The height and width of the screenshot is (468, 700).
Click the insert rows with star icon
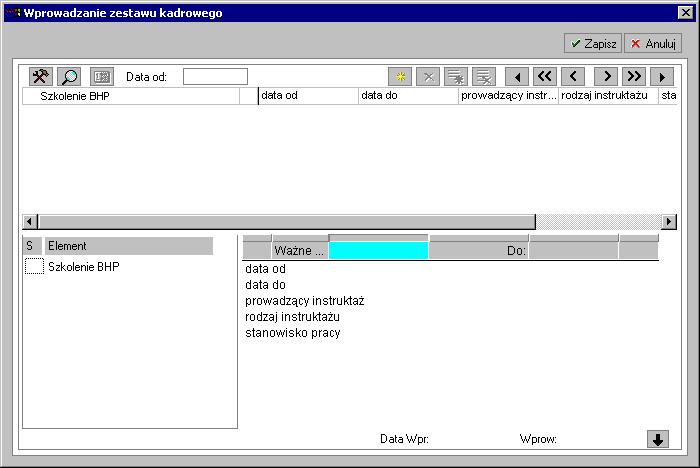(456, 77)
